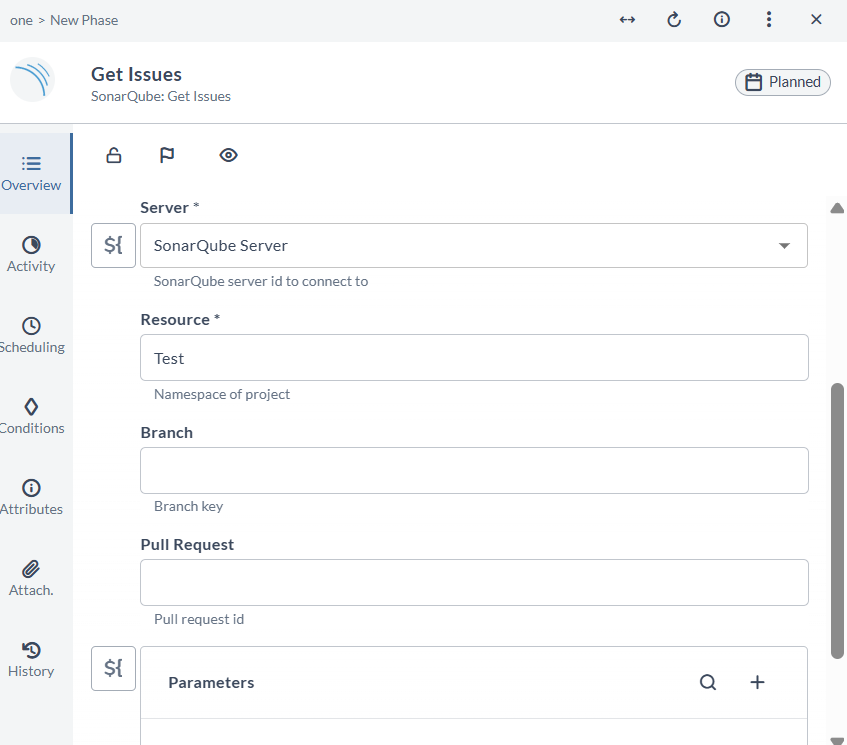Click the Resource field containing Test
This screenshot has height=745, width=847.
pos(473,358)
